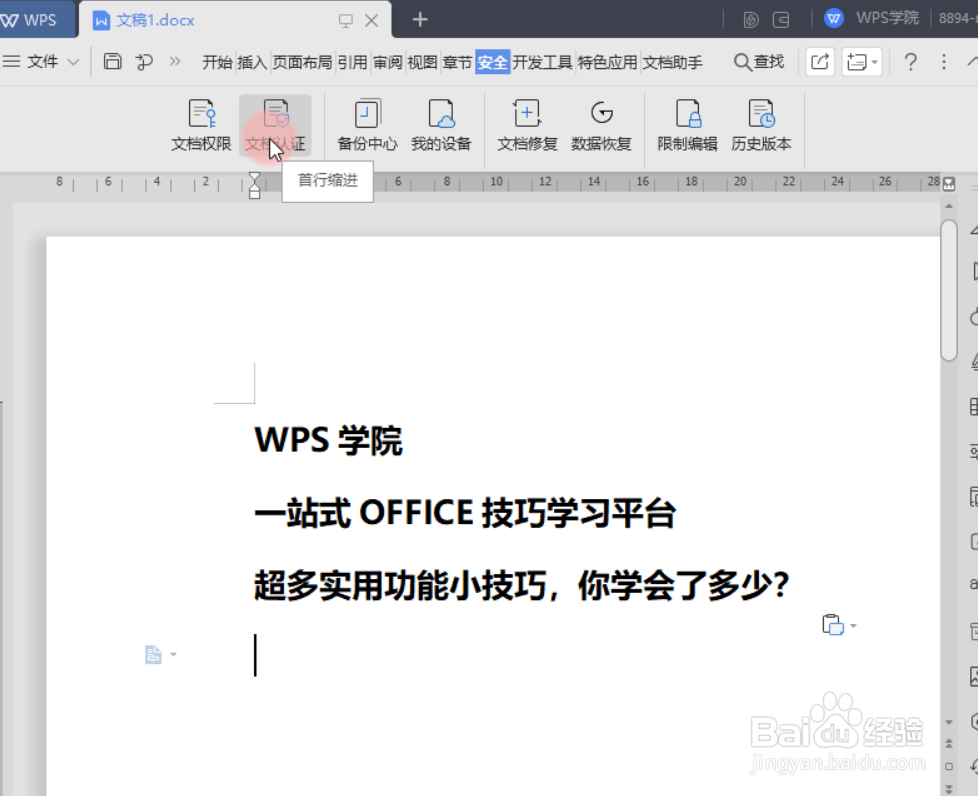
Task: Click the wallet icon in title bar
Action: [781, 20]
